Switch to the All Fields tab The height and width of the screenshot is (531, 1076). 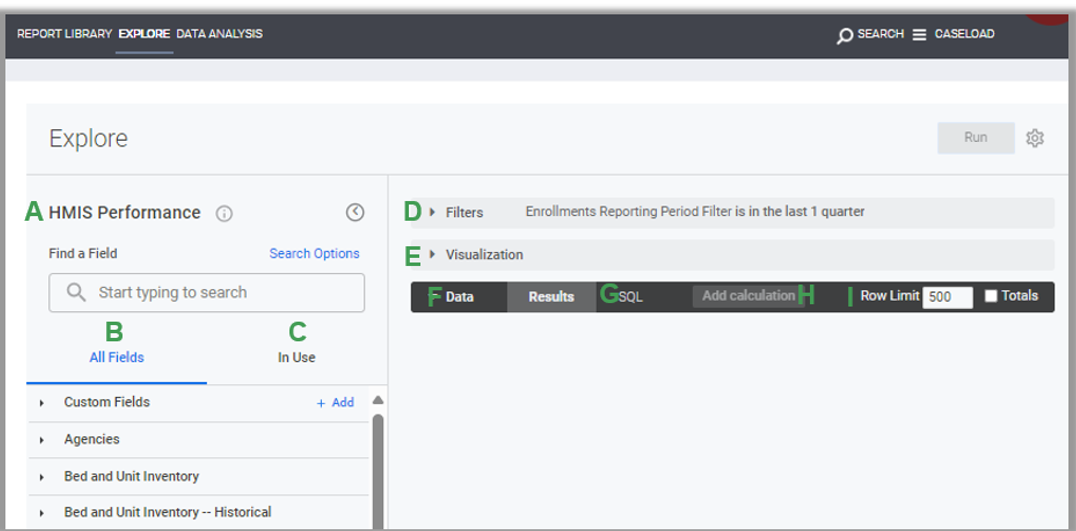coord(117,357)
